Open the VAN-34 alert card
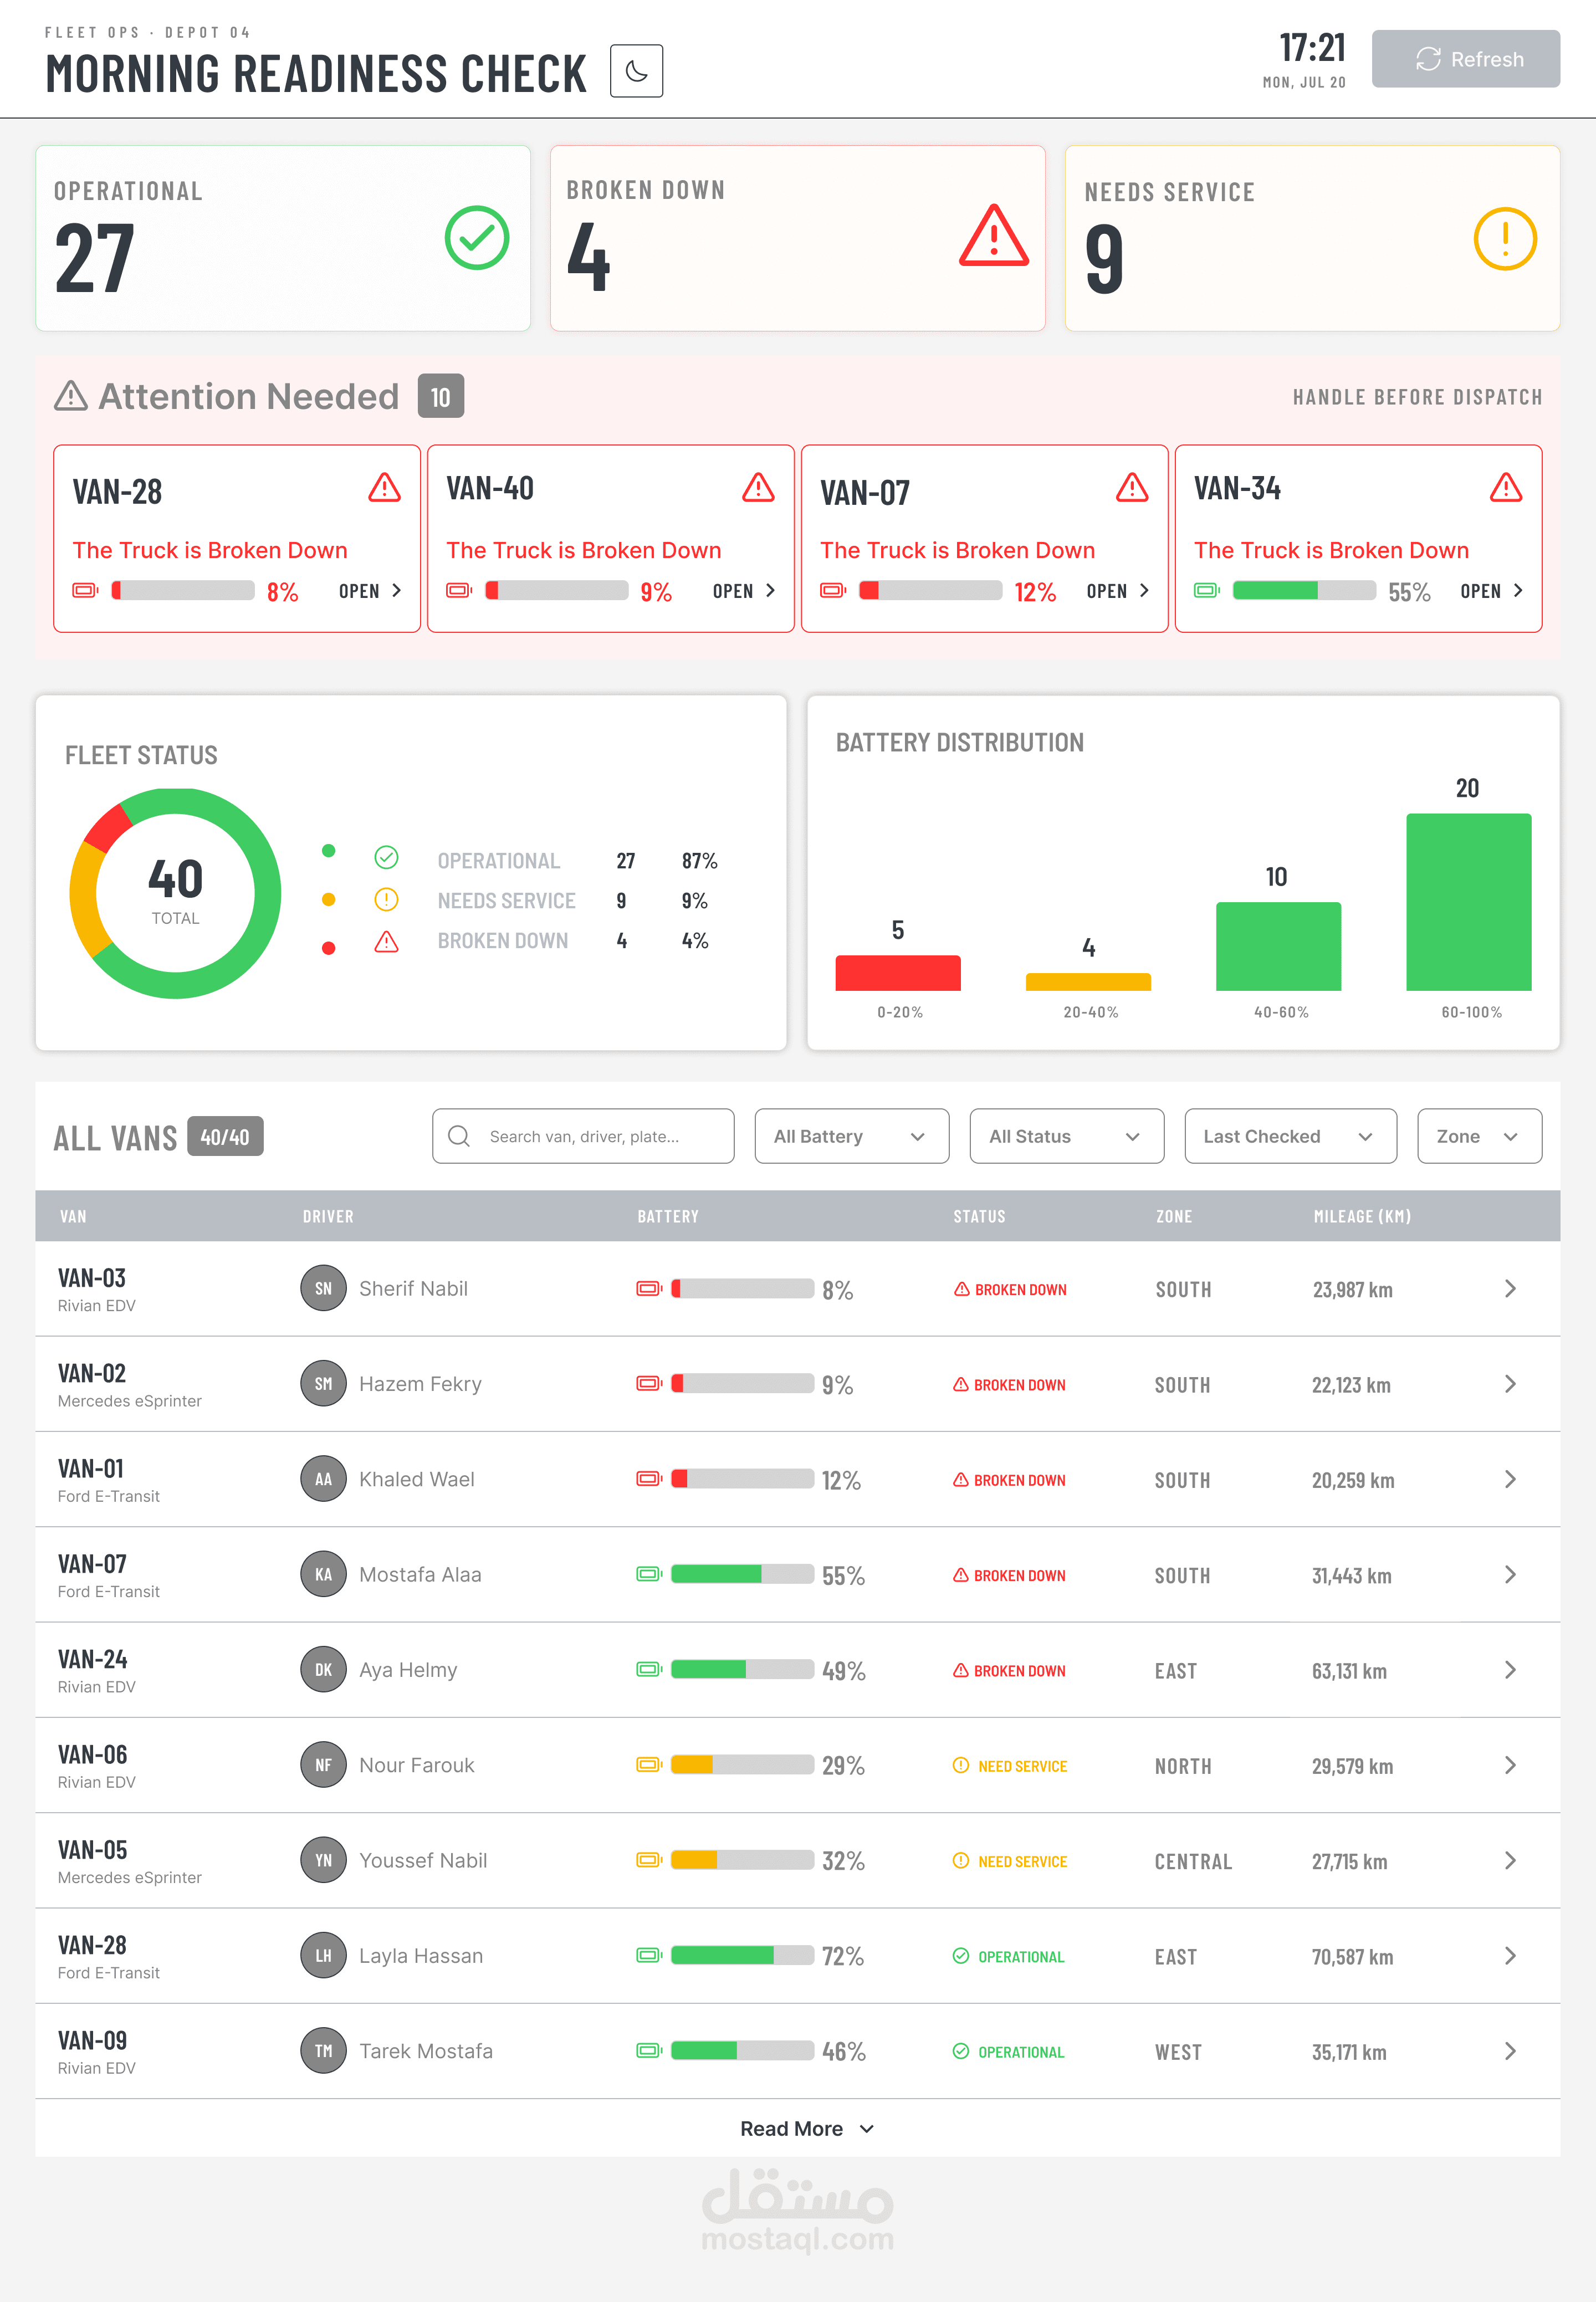 (1492, 591)
